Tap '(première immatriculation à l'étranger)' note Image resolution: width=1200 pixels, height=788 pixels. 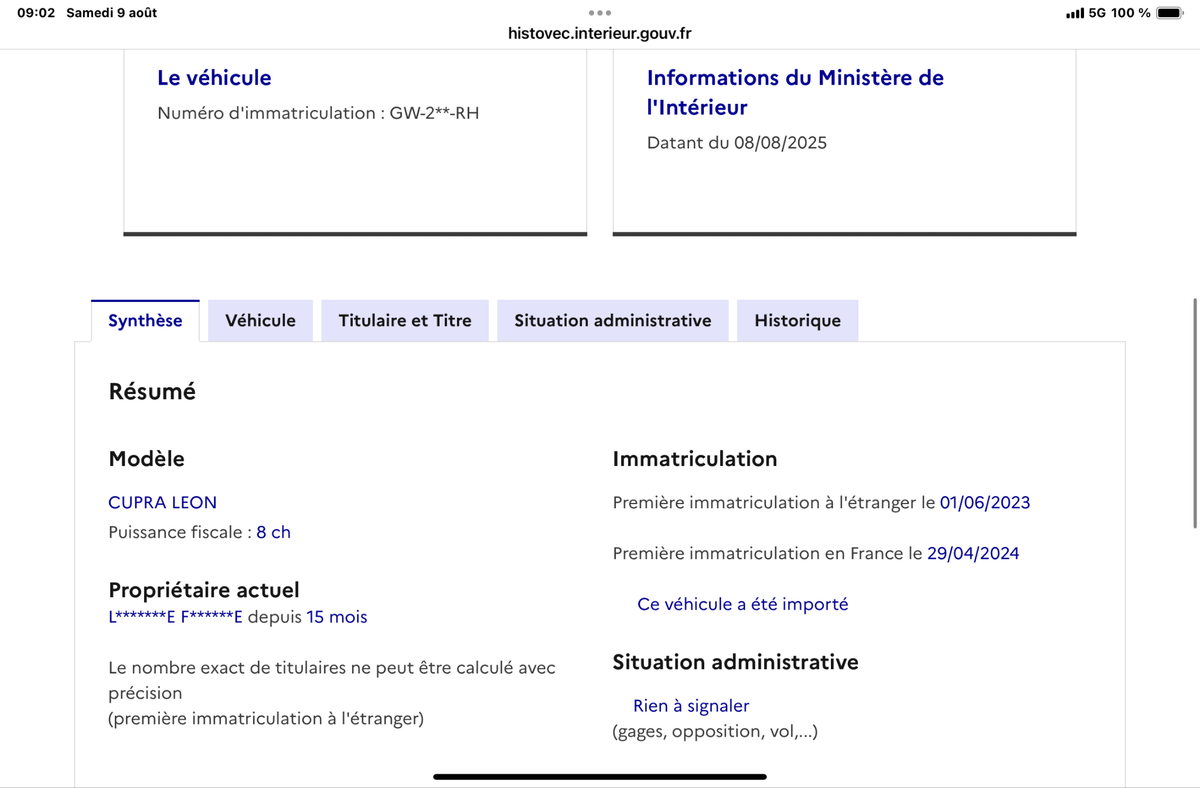pos(266,719)
